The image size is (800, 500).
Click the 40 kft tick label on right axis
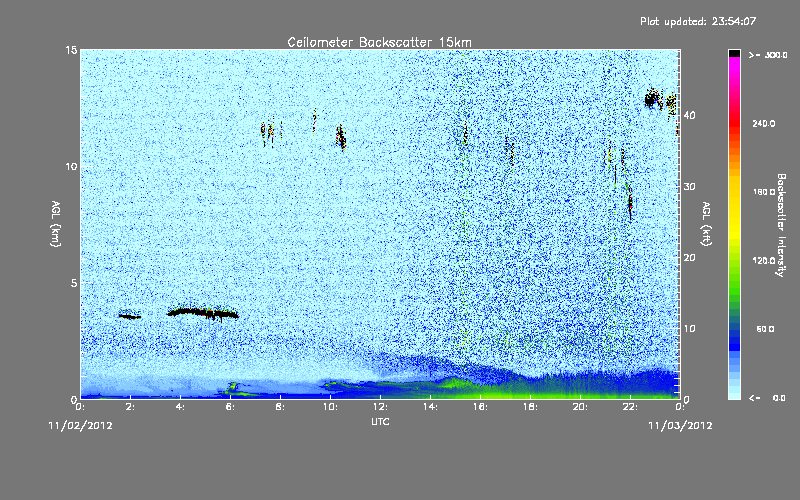pos(689,115)
